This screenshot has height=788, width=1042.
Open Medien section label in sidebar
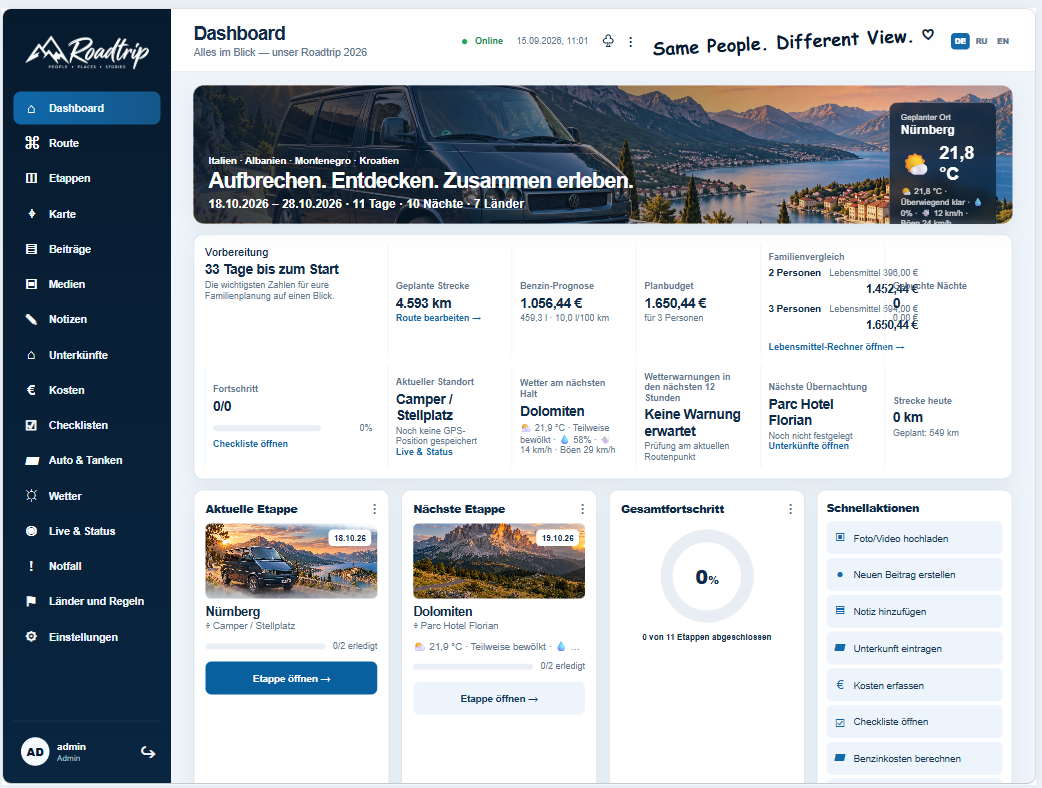tap(66, 284)
